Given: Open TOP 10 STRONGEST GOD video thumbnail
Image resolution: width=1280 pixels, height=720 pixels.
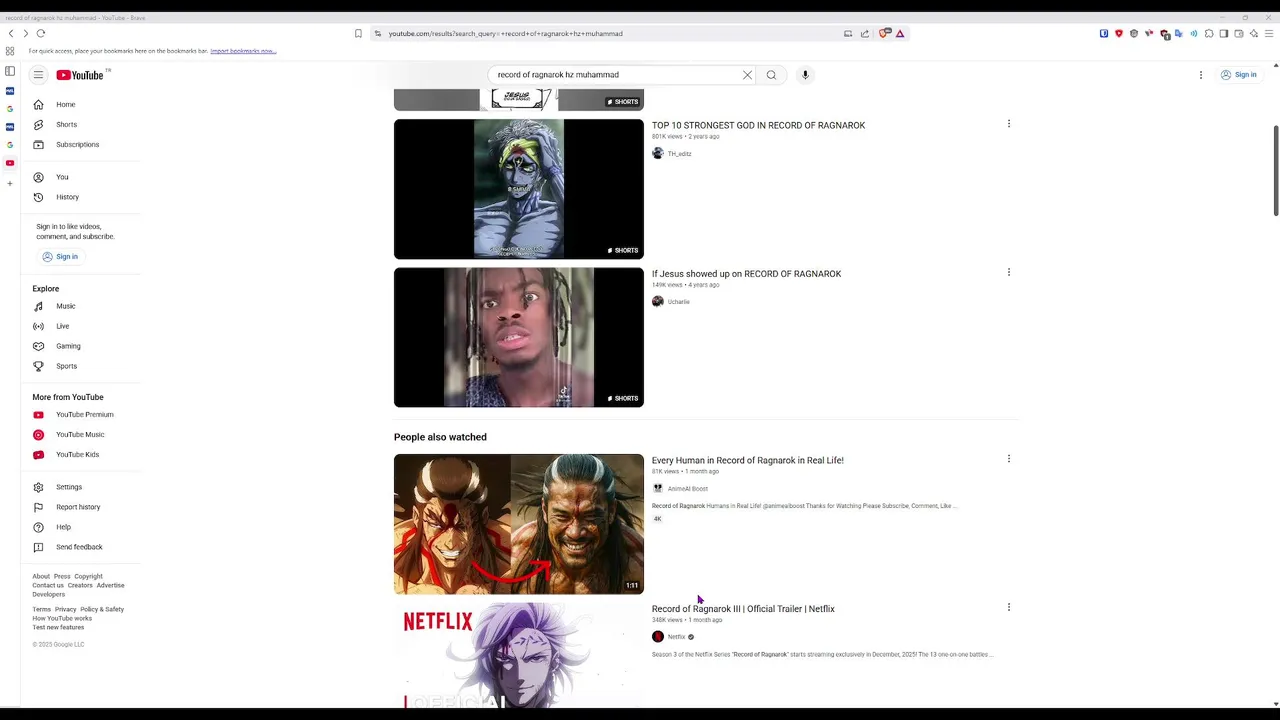Looking at the screenshot, I should (519, 189).
